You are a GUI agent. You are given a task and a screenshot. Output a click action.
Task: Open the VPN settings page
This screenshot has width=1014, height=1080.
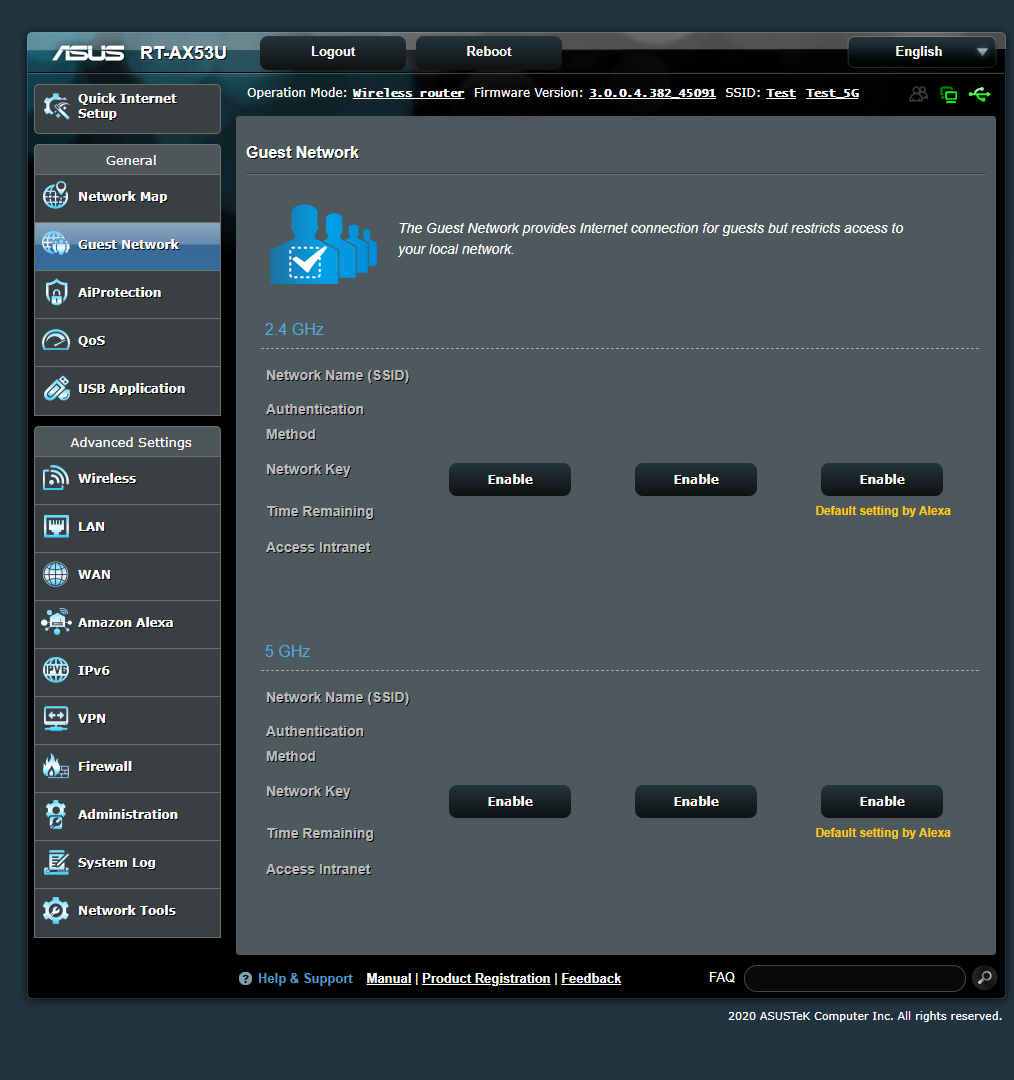(127, 718)
